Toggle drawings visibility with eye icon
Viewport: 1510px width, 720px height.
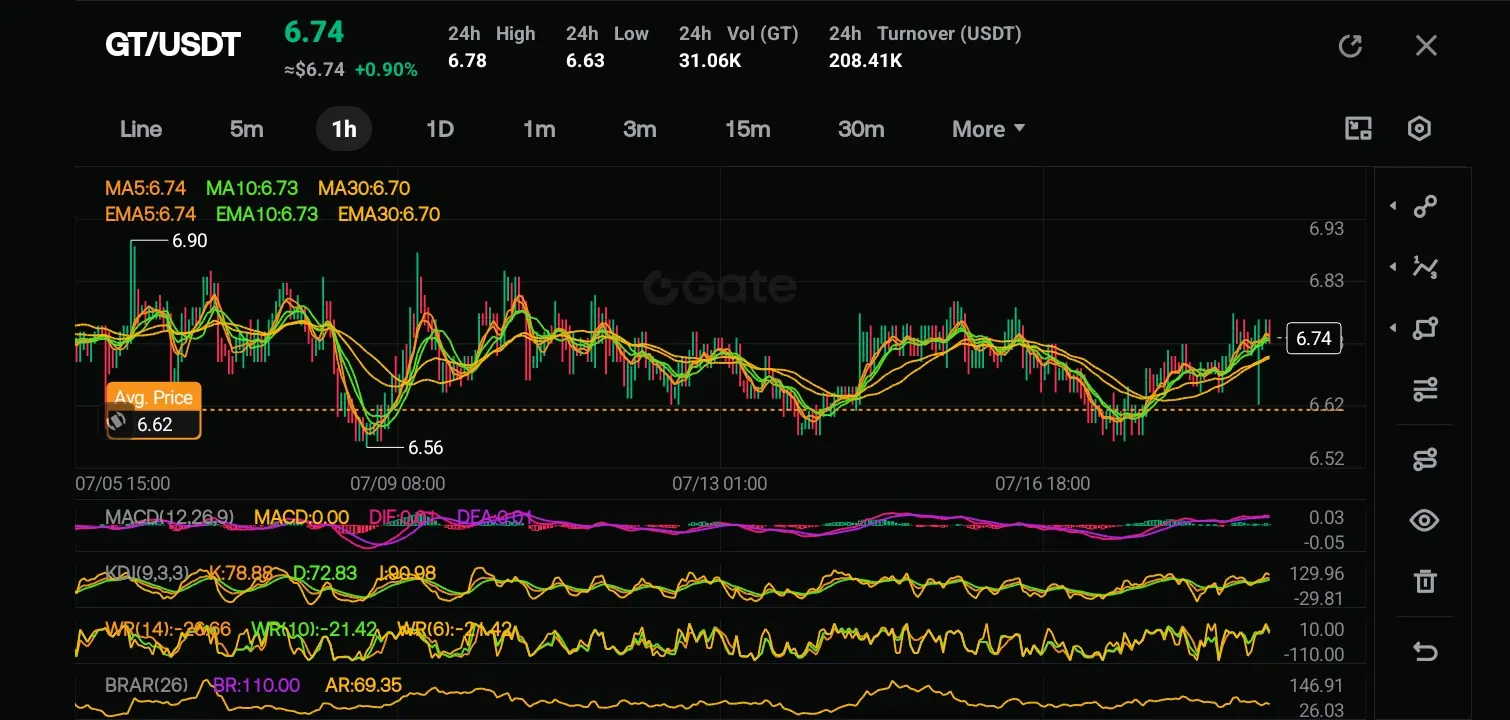tap(1424, 520)
